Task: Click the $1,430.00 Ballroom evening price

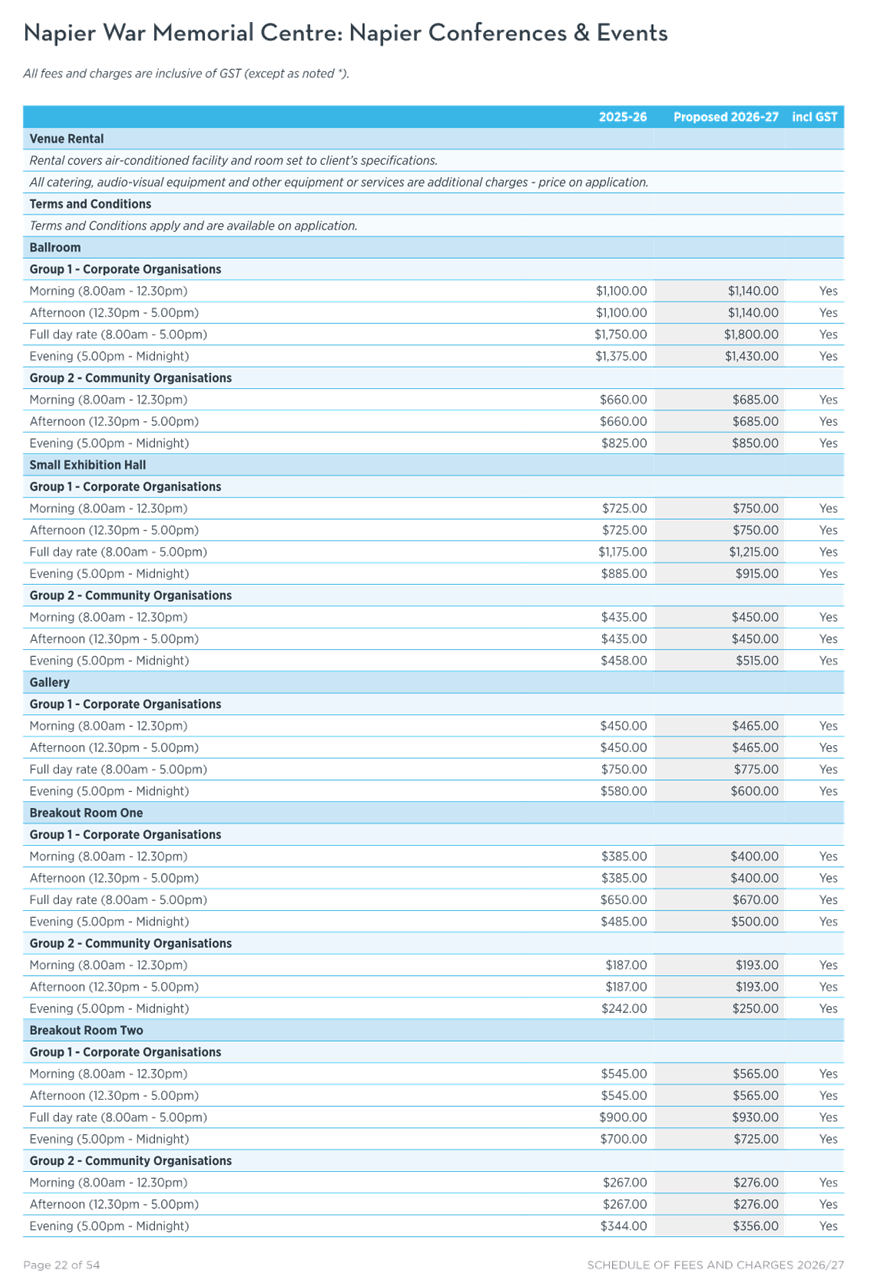Action: coord(751,356)
